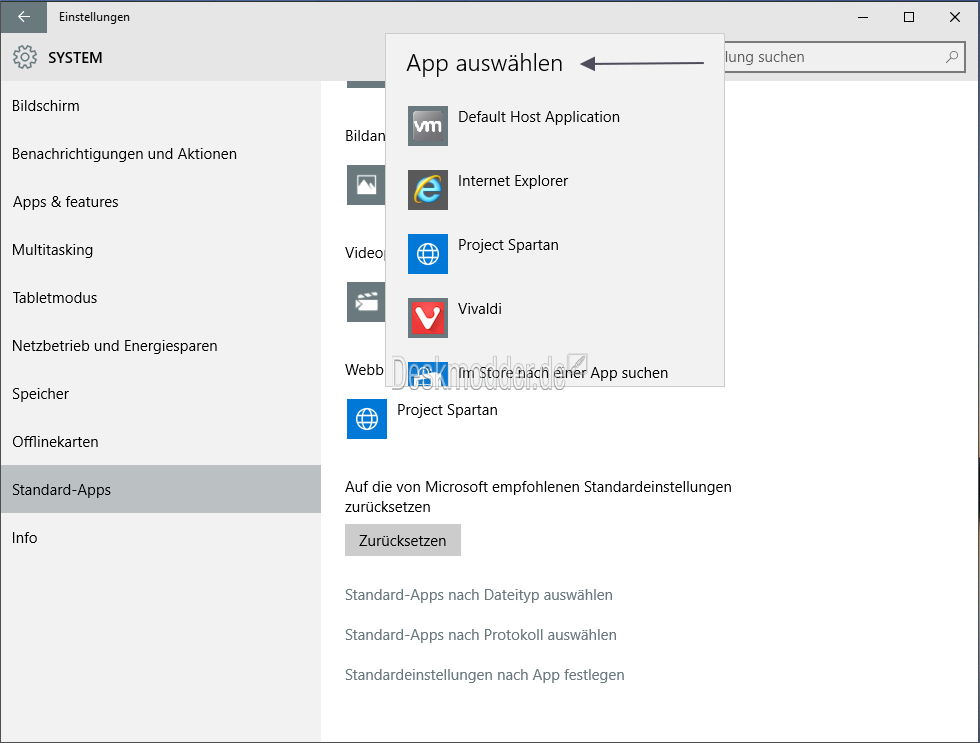The width and height of the screenshot is (980, 743).
Task: Maximize the Einstellungen window
Action: (909, 17)
